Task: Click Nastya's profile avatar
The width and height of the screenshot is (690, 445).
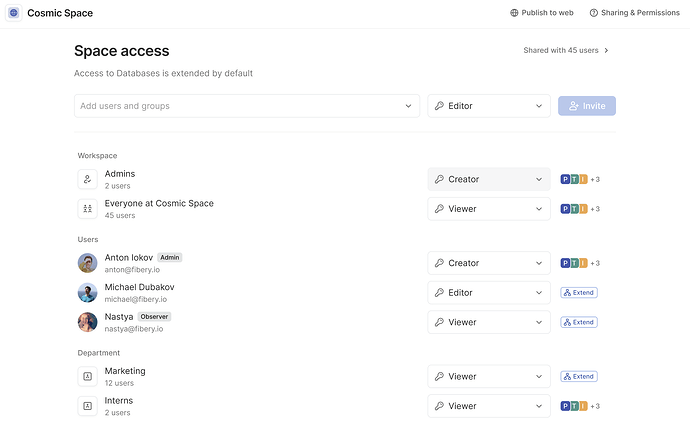Action: pos(88,322)
